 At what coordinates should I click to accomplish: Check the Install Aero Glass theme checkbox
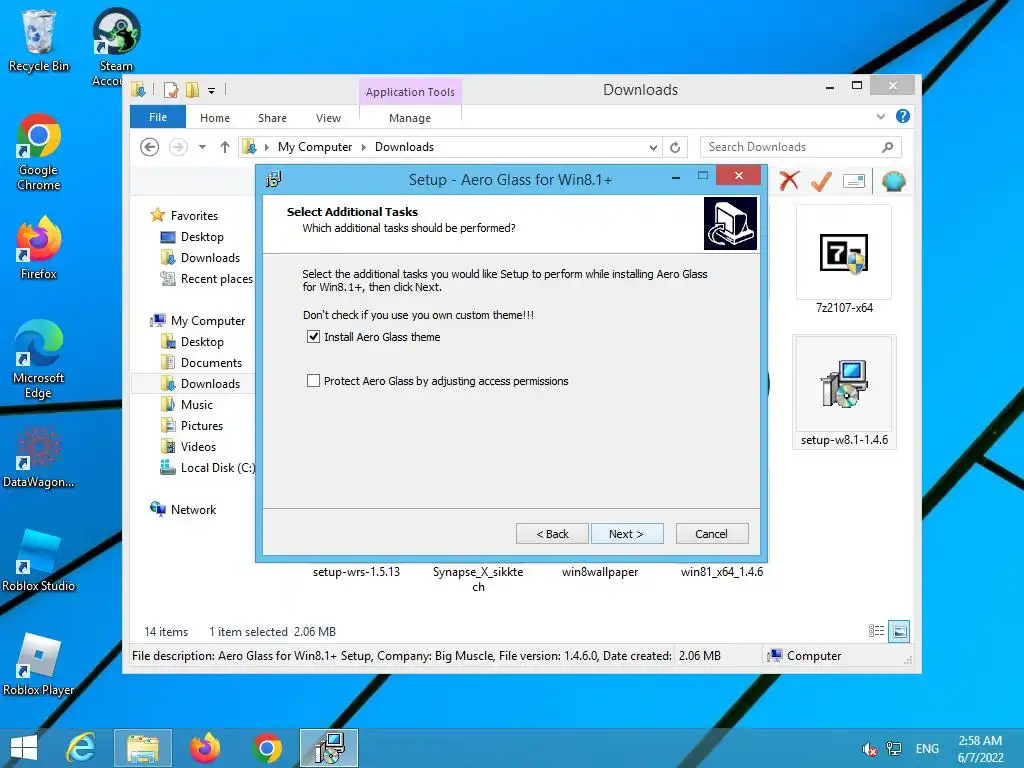(x=313, y=337)
